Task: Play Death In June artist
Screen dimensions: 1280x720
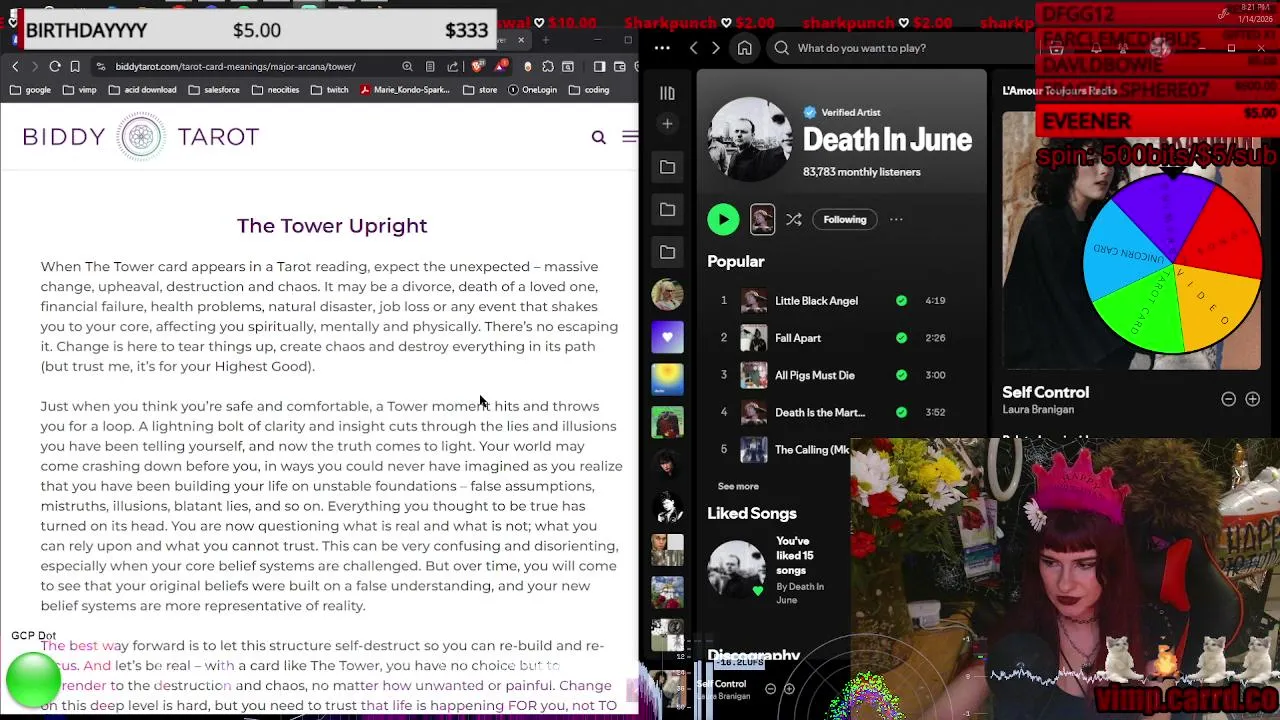Action: (723, 219)
